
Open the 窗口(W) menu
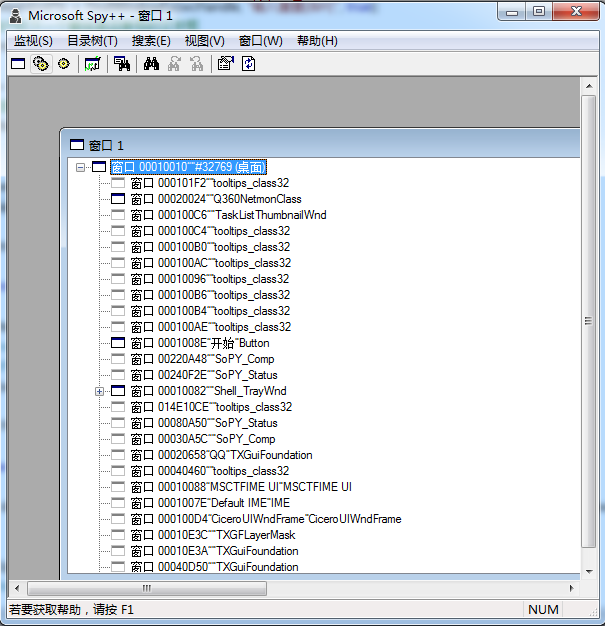pos(260,41)
